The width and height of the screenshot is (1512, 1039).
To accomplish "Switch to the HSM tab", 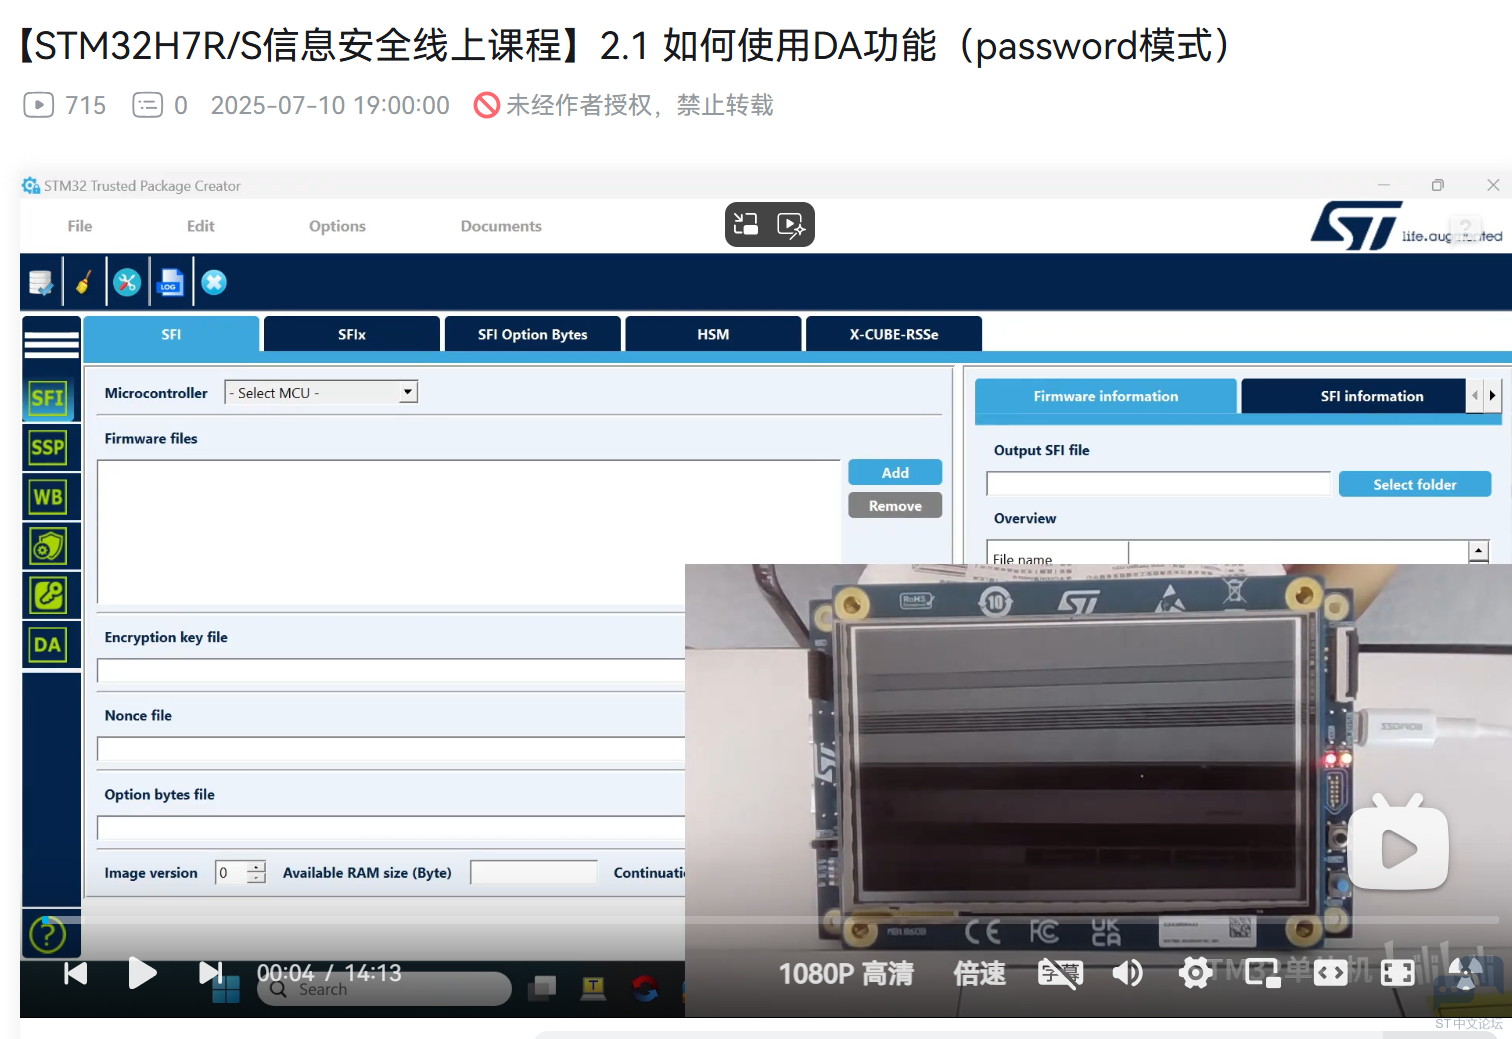I will 713,334.
